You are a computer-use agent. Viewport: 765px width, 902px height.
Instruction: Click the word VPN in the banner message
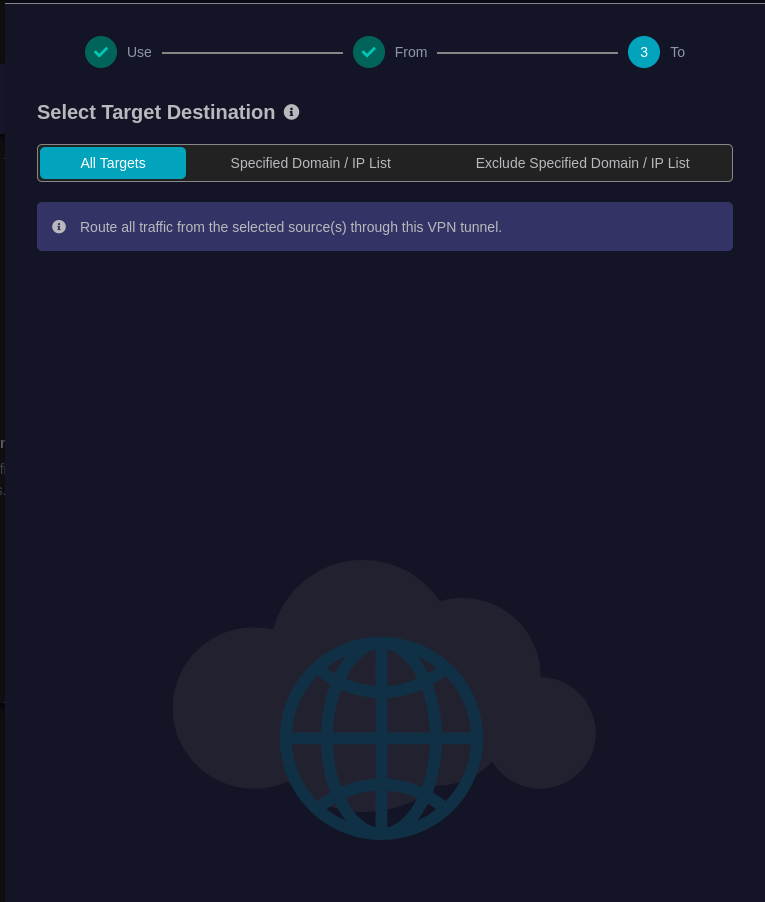pos(442,227)
